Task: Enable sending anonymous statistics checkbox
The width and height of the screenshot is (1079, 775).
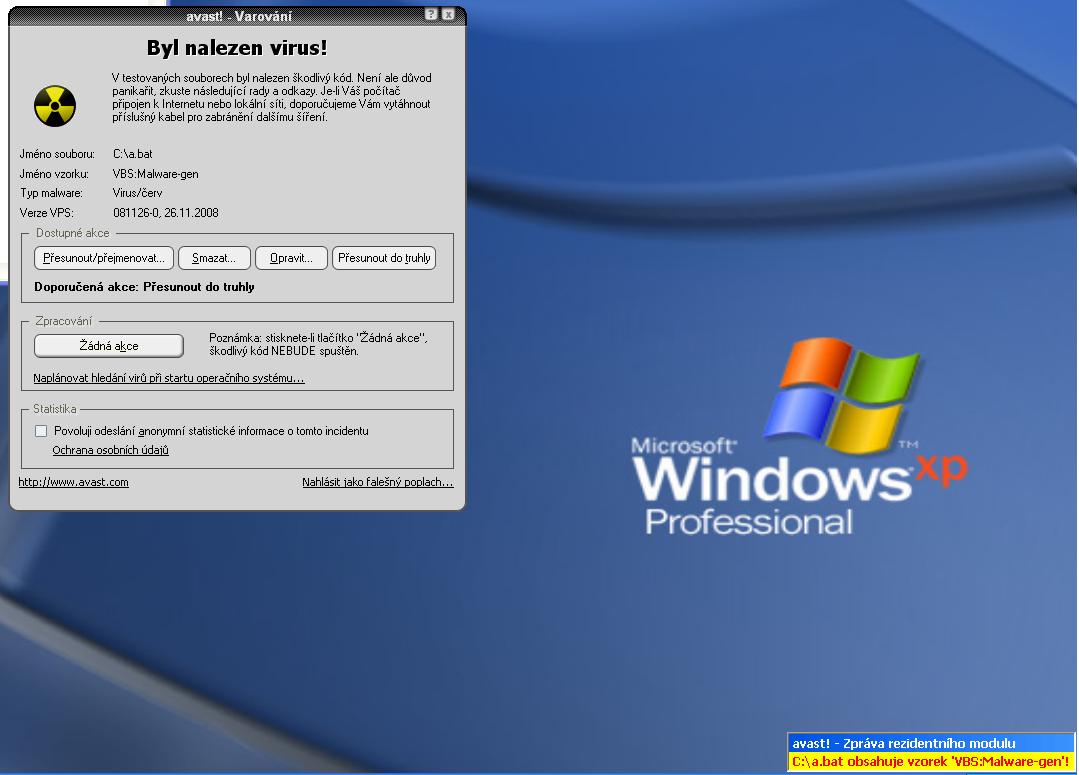Action: click(41, 431)
